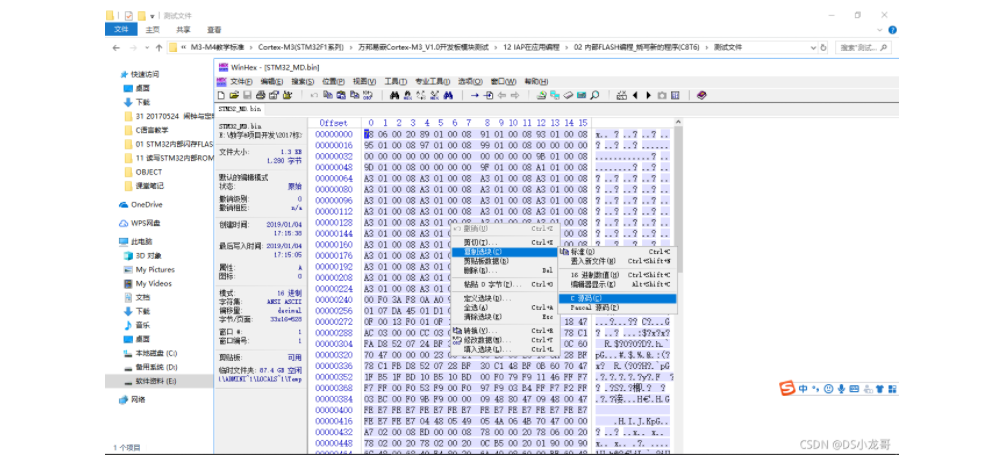
Task: Click the find text binoculars icon
Action: point(394,95)
